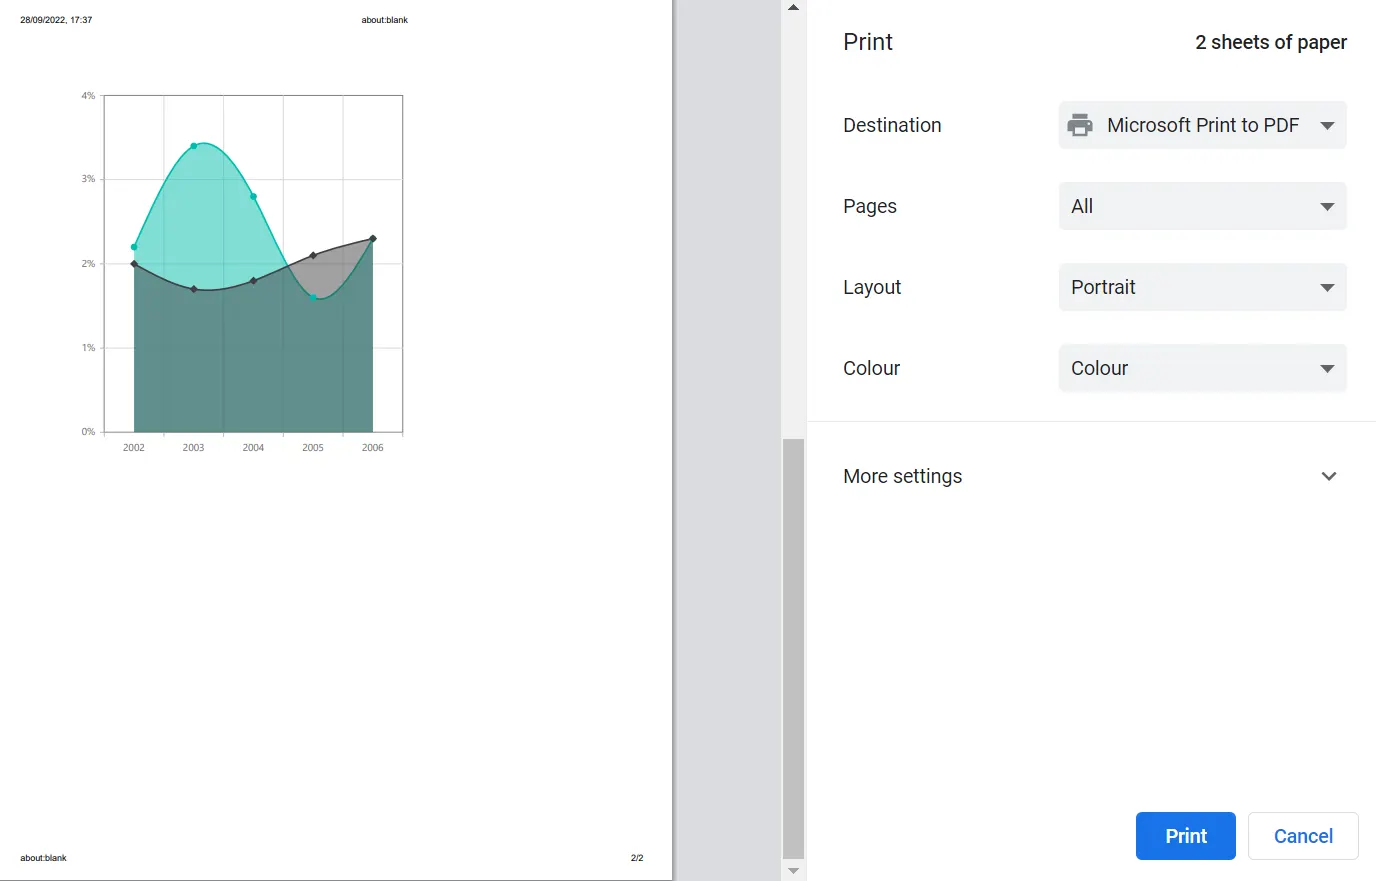The width and height of the screenshot is (1376, 881).
Task: Click the 2005 teal data point on chart
Action: tap(313, 297)
